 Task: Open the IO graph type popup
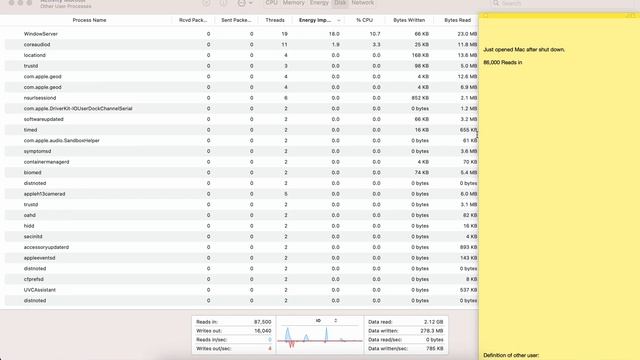tap(327, 321)
